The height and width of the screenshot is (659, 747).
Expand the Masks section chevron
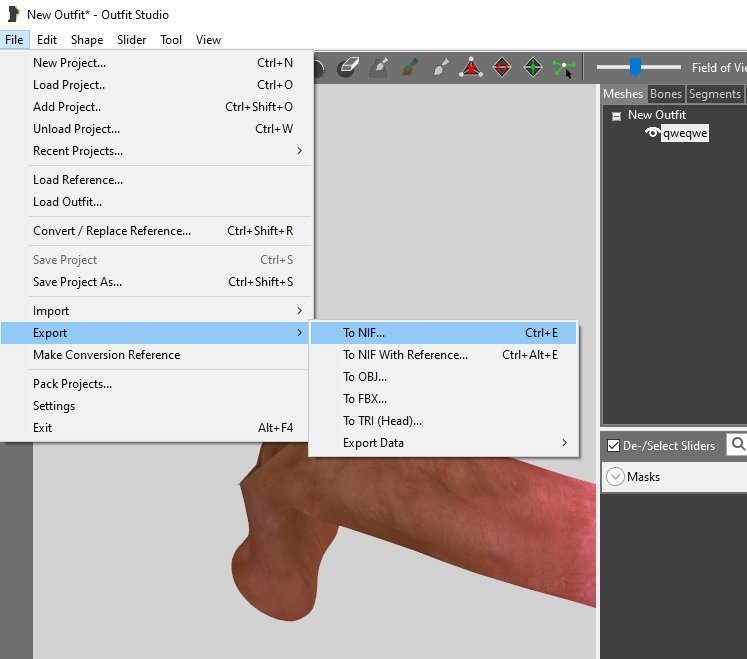615,477
